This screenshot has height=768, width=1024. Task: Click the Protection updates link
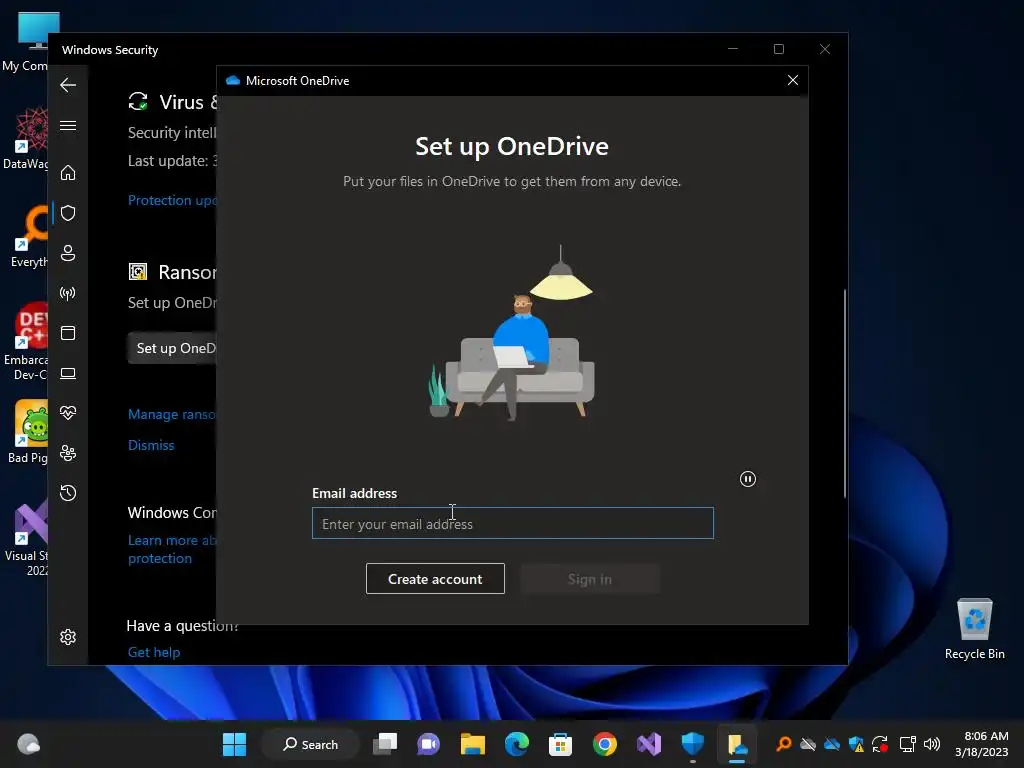tap(172, 200)
